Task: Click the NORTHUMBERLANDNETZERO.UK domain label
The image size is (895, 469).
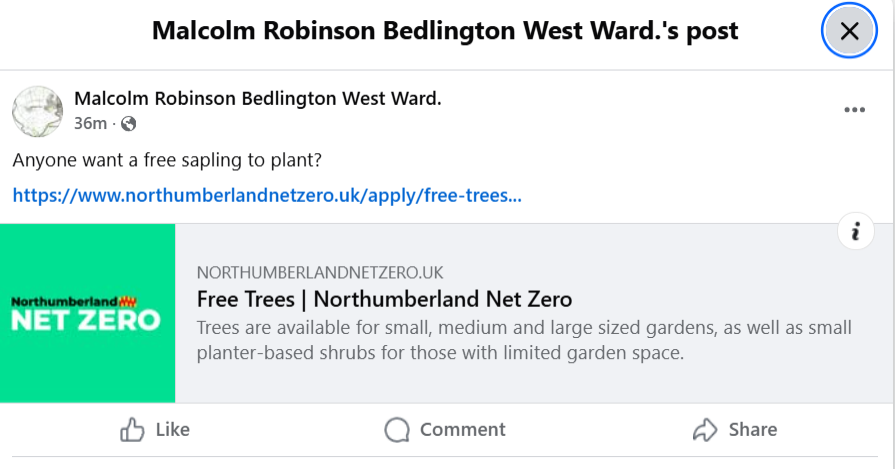Action: (x=320, y=272)
